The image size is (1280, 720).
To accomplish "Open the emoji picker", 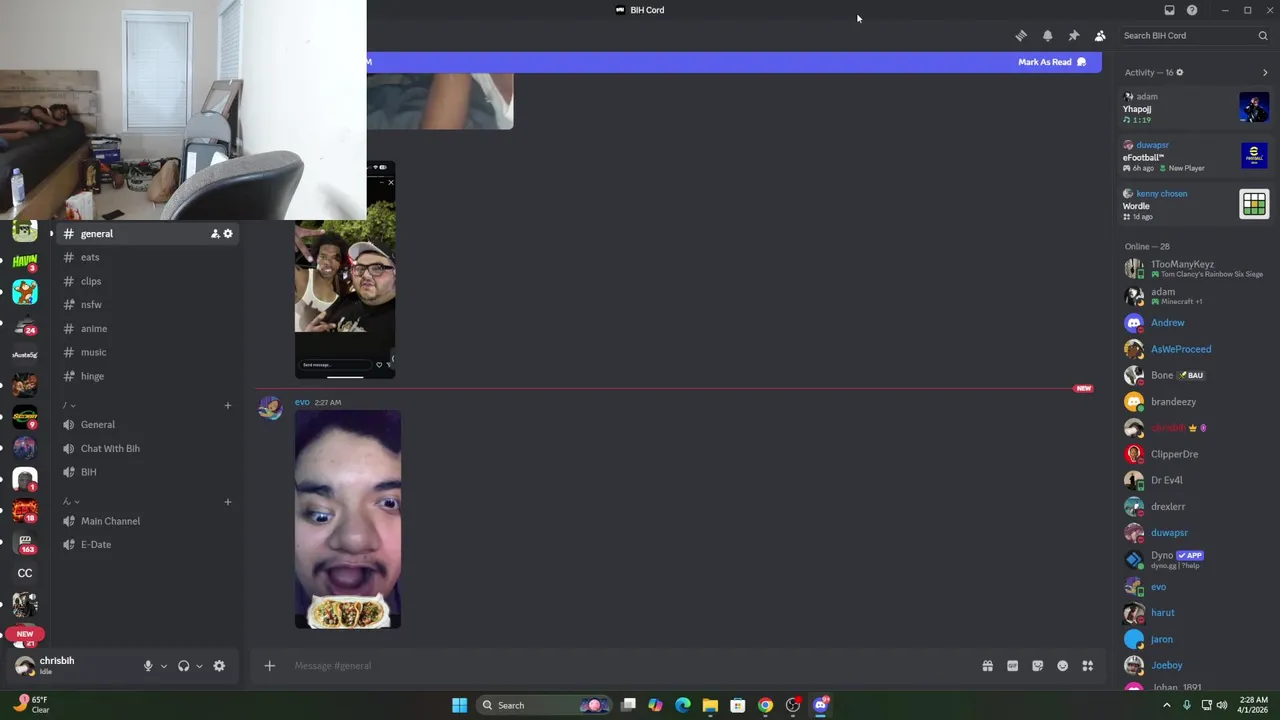I will click(x=1062, y=666).
